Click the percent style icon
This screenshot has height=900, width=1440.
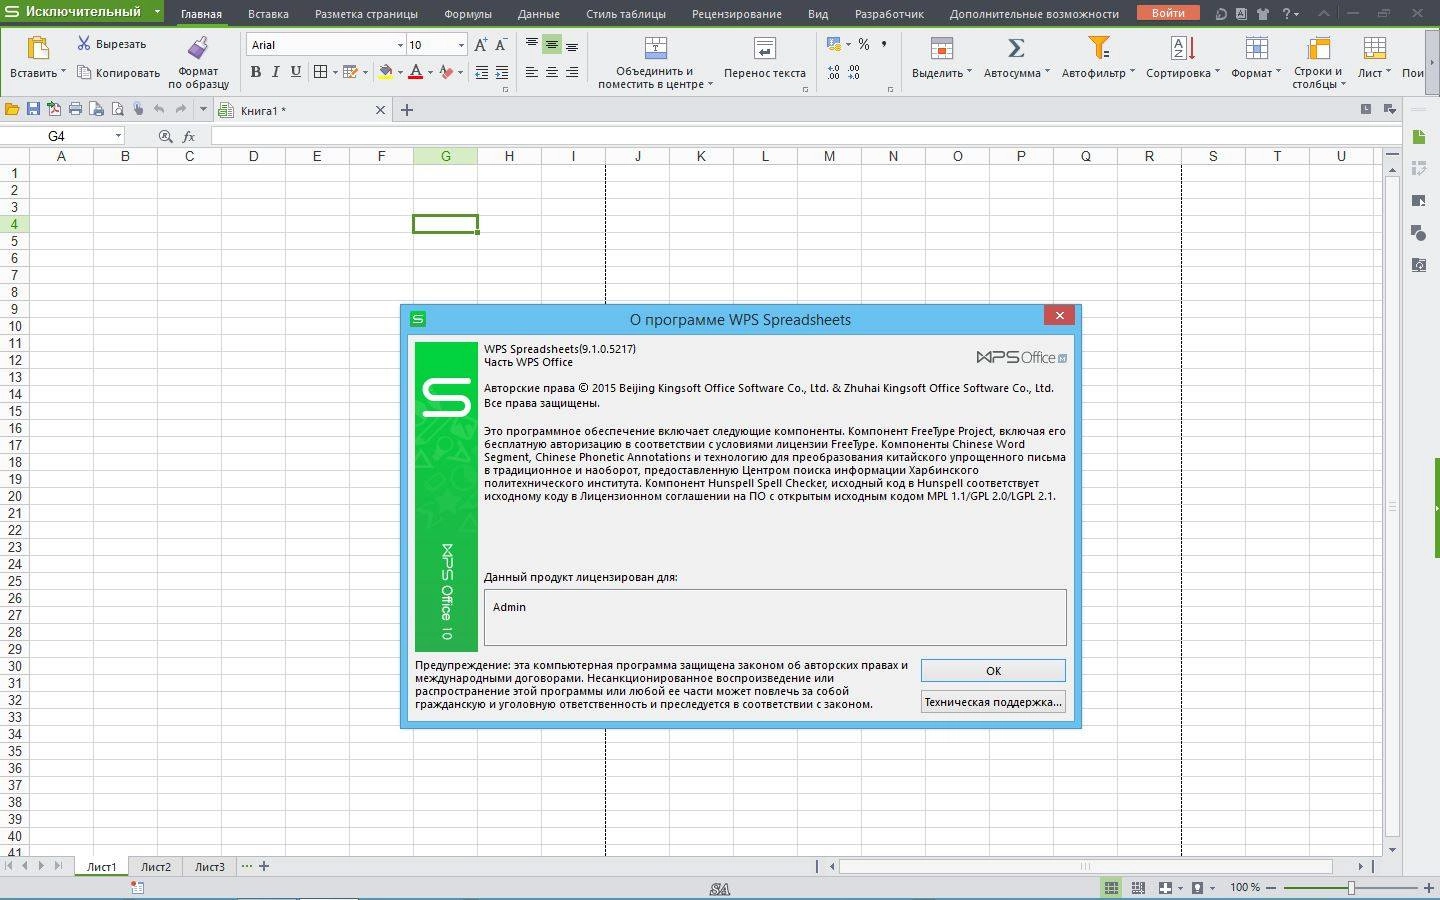(863, 45)
